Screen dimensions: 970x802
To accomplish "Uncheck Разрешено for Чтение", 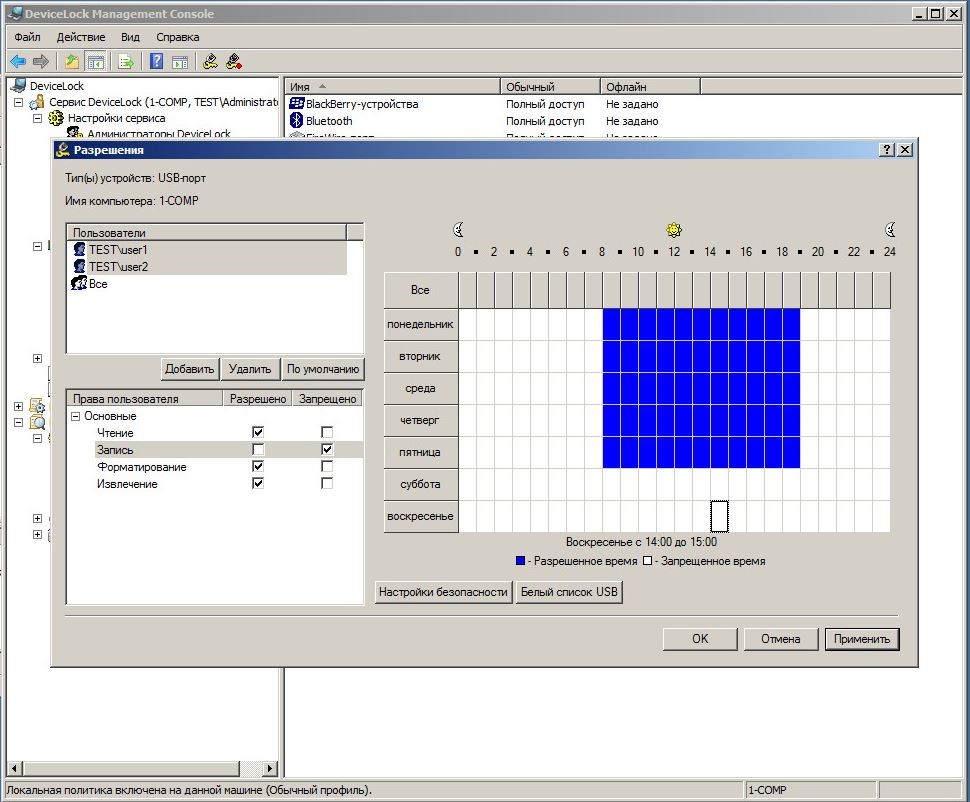I will click(258, 433).
